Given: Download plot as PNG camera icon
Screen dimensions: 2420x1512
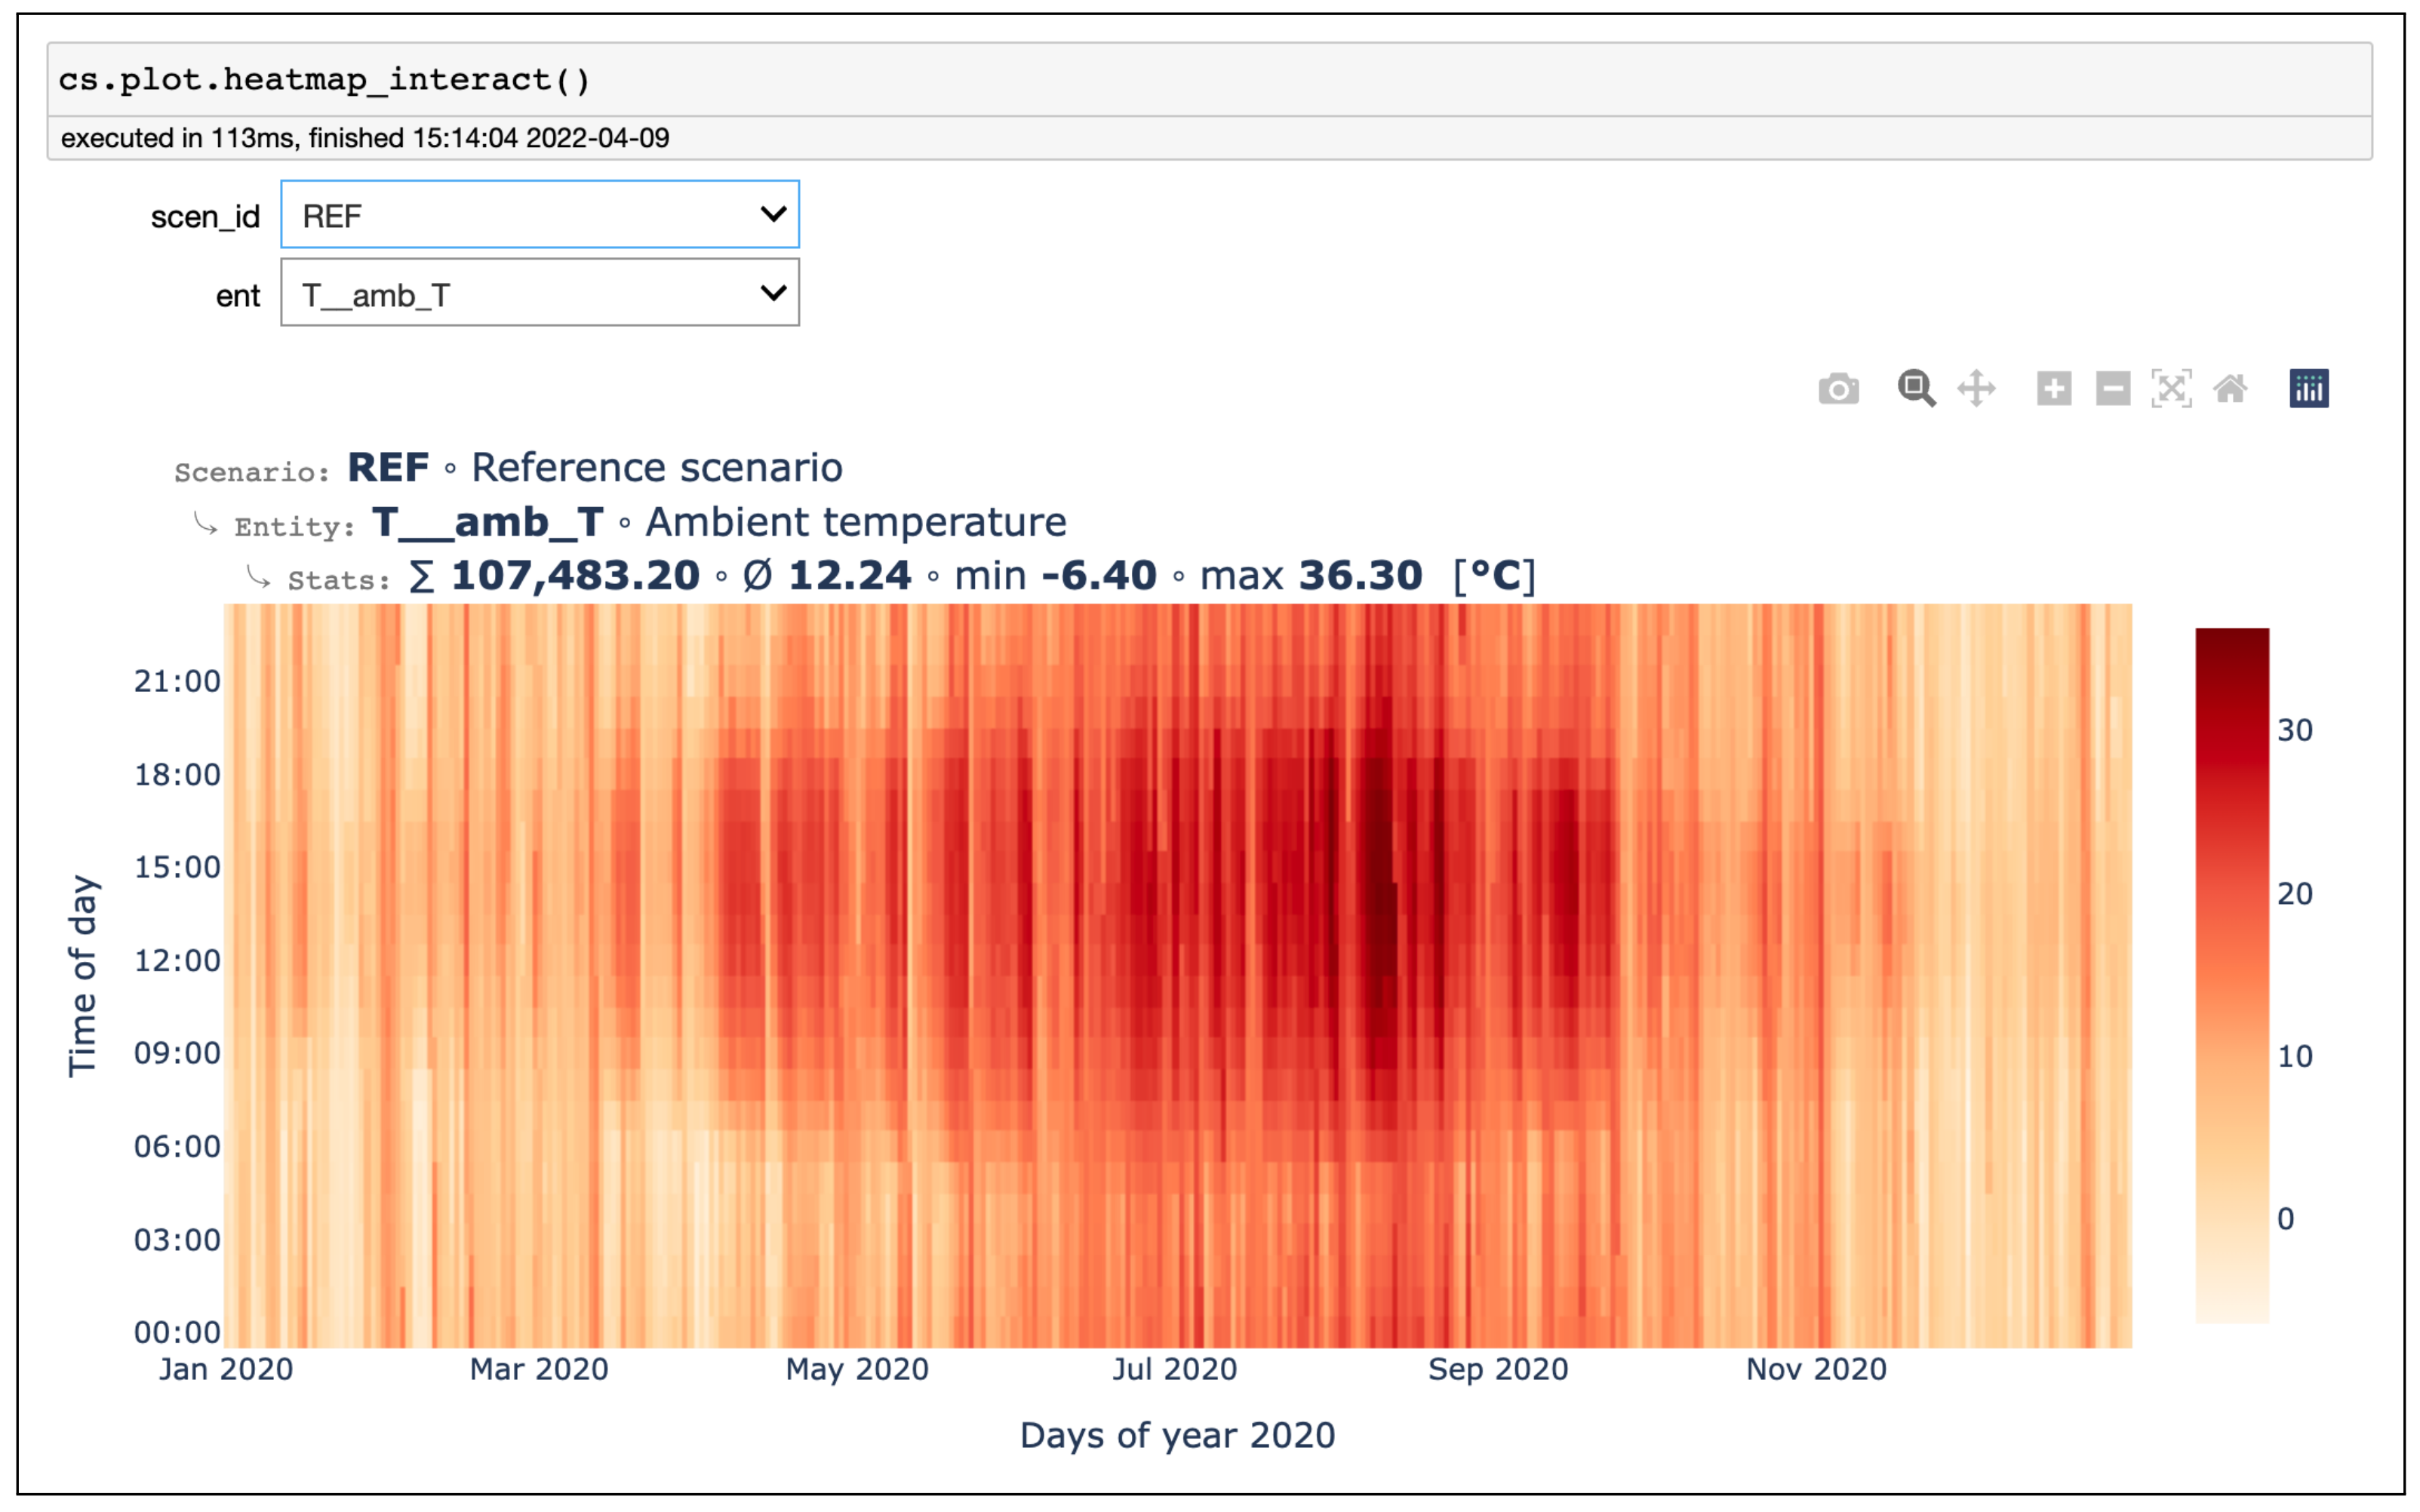Looking at the screenshot, I should pos(1838,388).
